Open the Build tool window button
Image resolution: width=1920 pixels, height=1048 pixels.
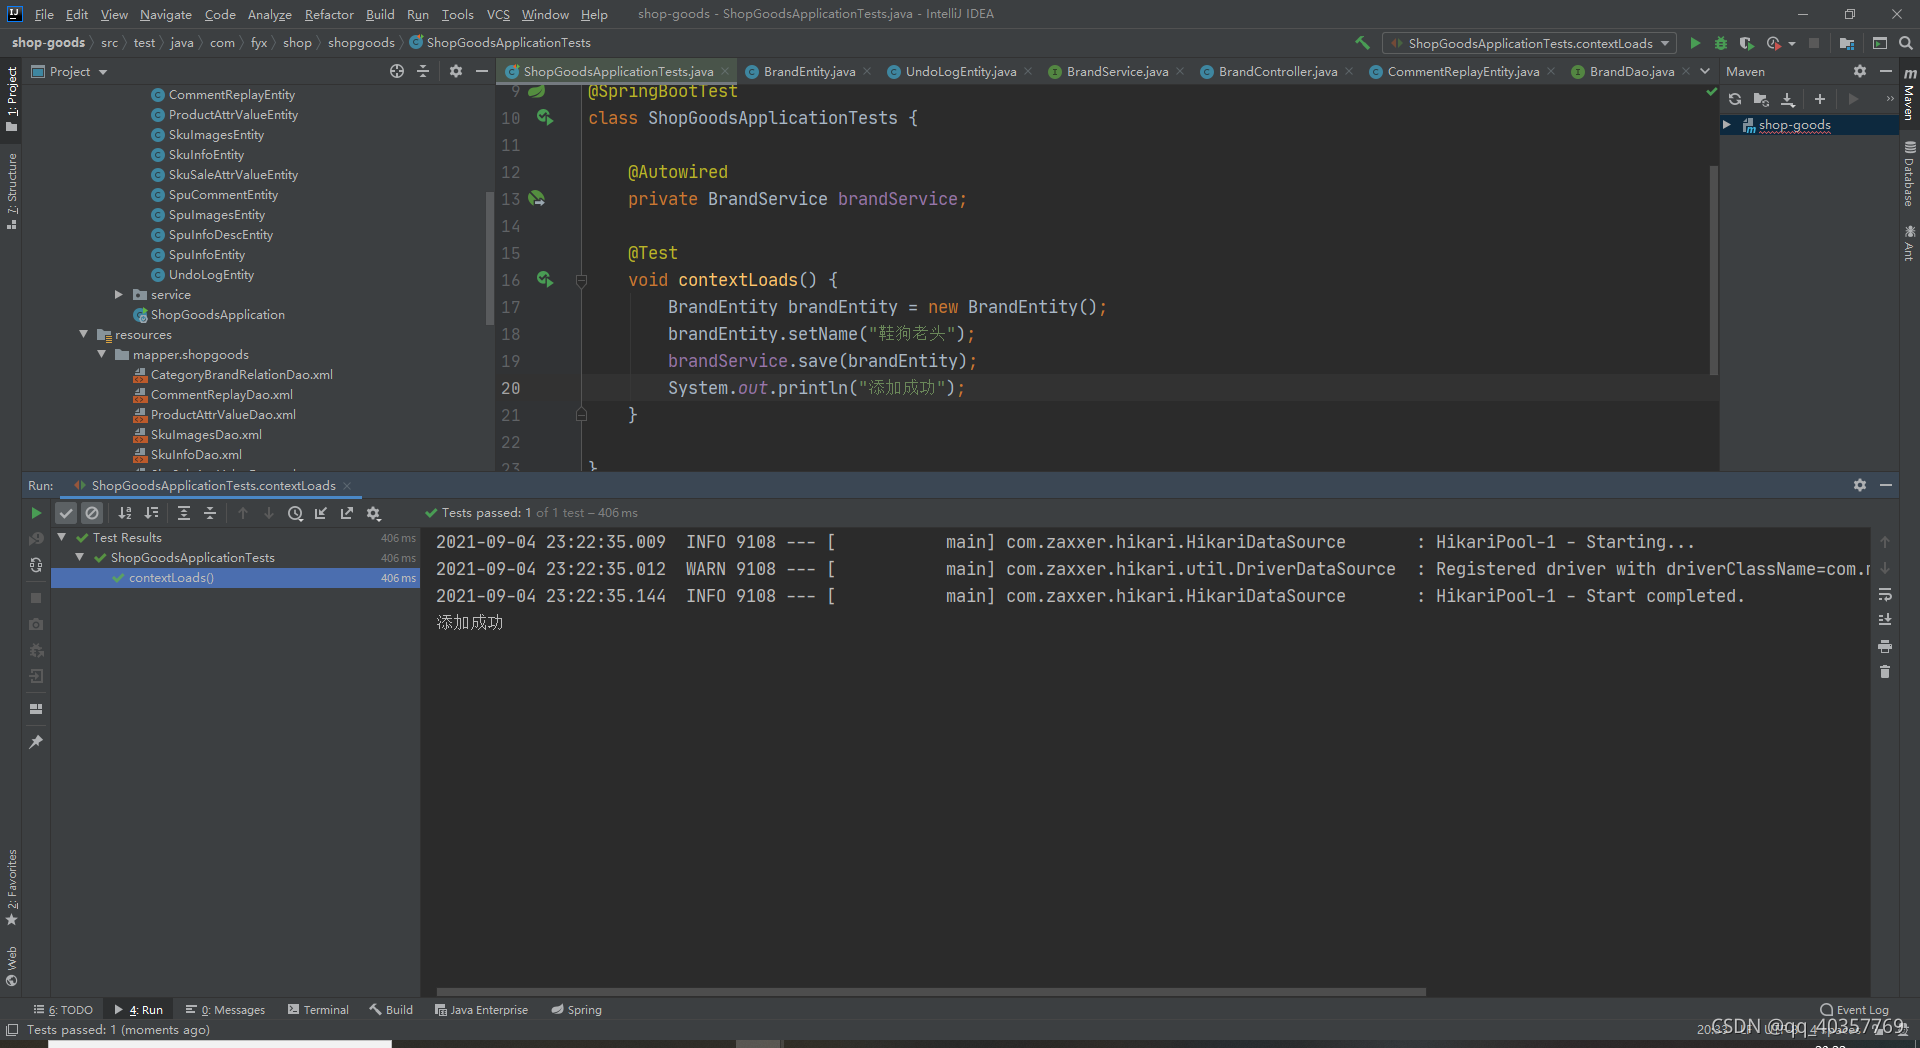coord(391,1010)
